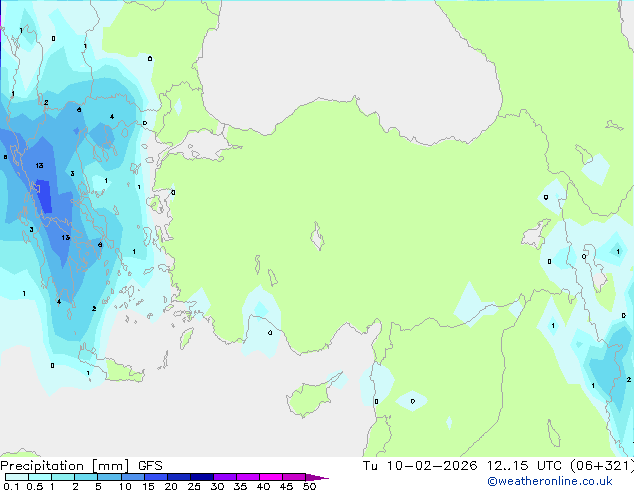Click the 1–2 mm legend color swatch
This screenshot has width=634, height=490.
(x=63, y=477)
